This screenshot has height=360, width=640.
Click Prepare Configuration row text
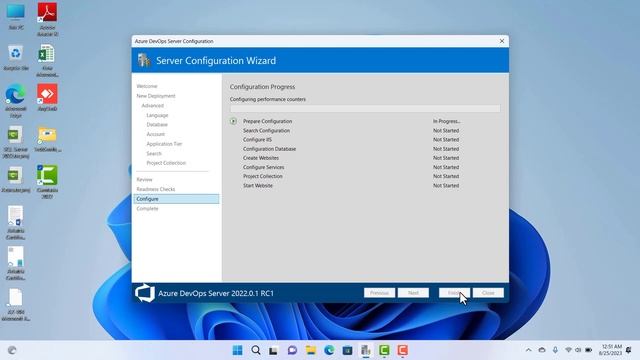[267, 121]
